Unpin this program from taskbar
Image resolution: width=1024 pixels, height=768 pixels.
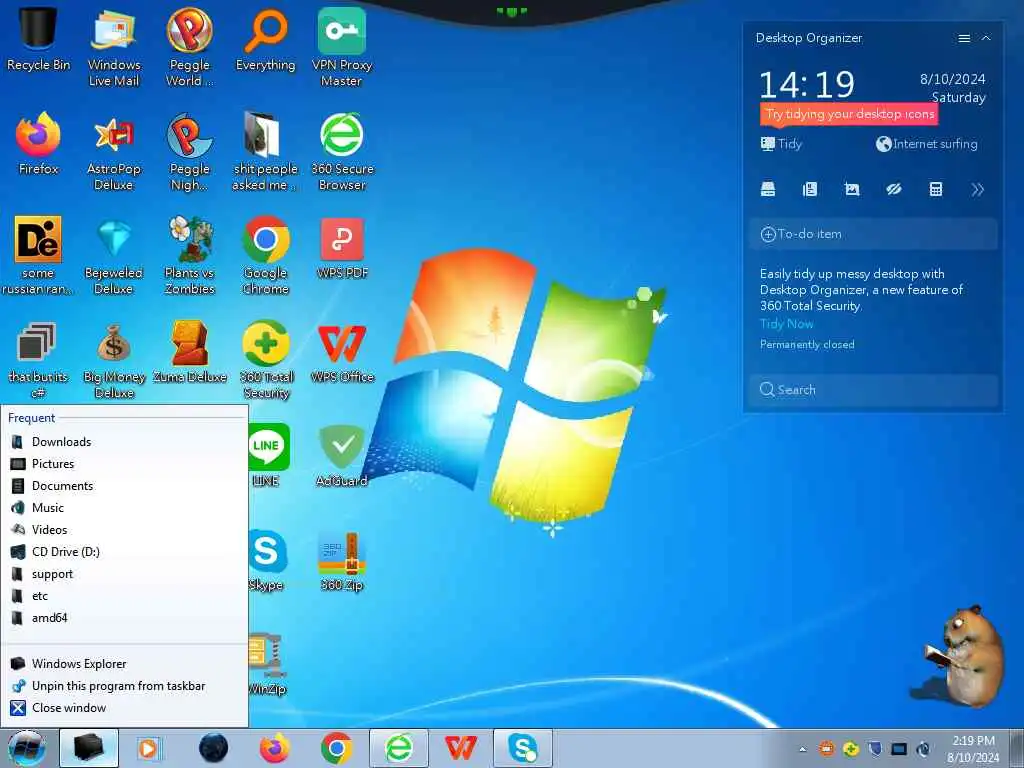coord(124,686)
